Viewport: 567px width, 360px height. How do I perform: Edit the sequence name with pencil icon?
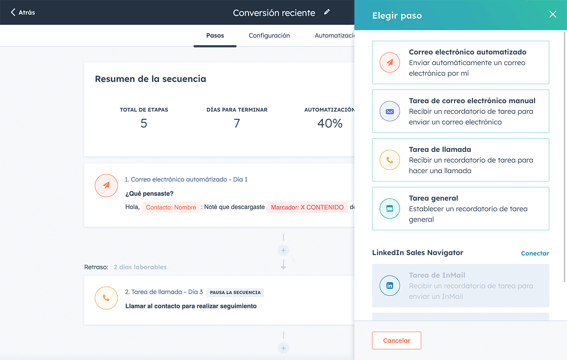pos(327,12)
